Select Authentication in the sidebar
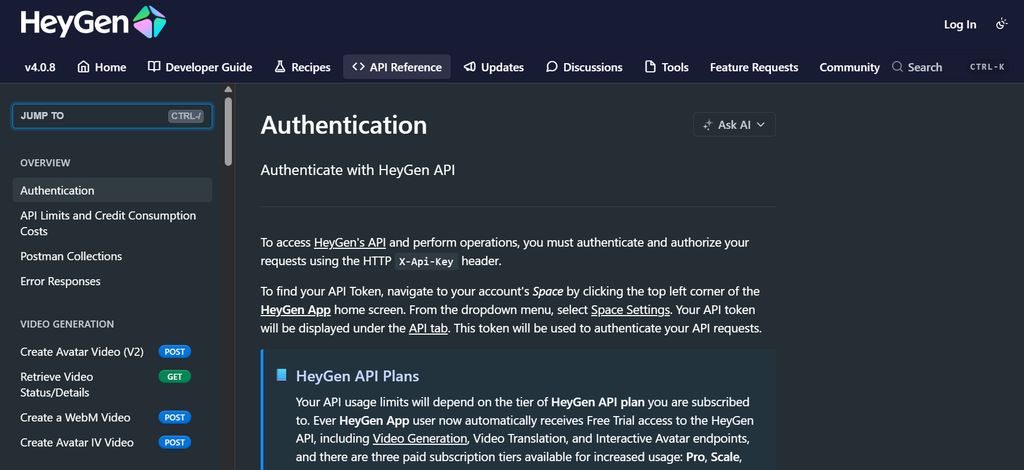The height and width of the screenshot is (470, 1024). (x=112, y=191)
